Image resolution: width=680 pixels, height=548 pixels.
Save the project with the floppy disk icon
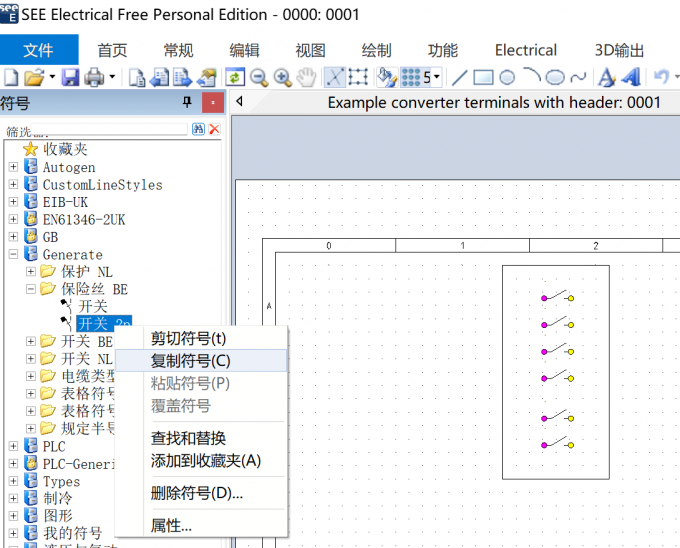pyautogui.click(x=70, y=78)
